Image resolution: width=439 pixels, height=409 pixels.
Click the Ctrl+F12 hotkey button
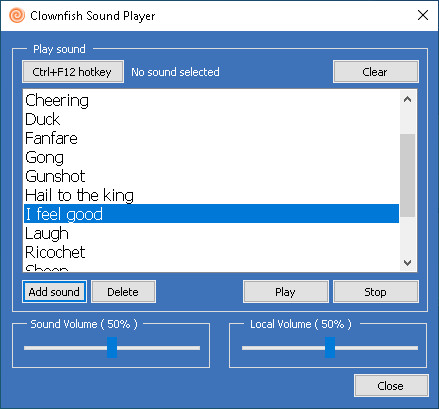(x=73, y=72)
